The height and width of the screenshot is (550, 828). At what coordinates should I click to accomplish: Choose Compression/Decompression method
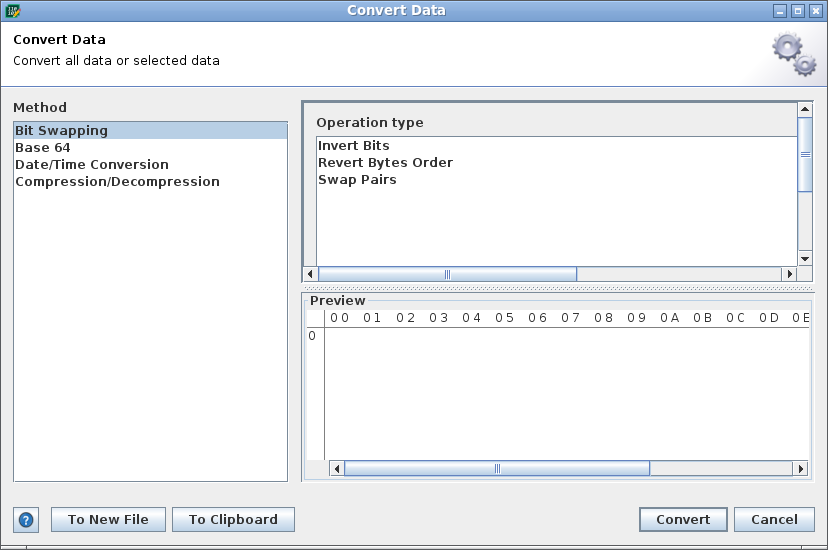[x=150, y=181]
